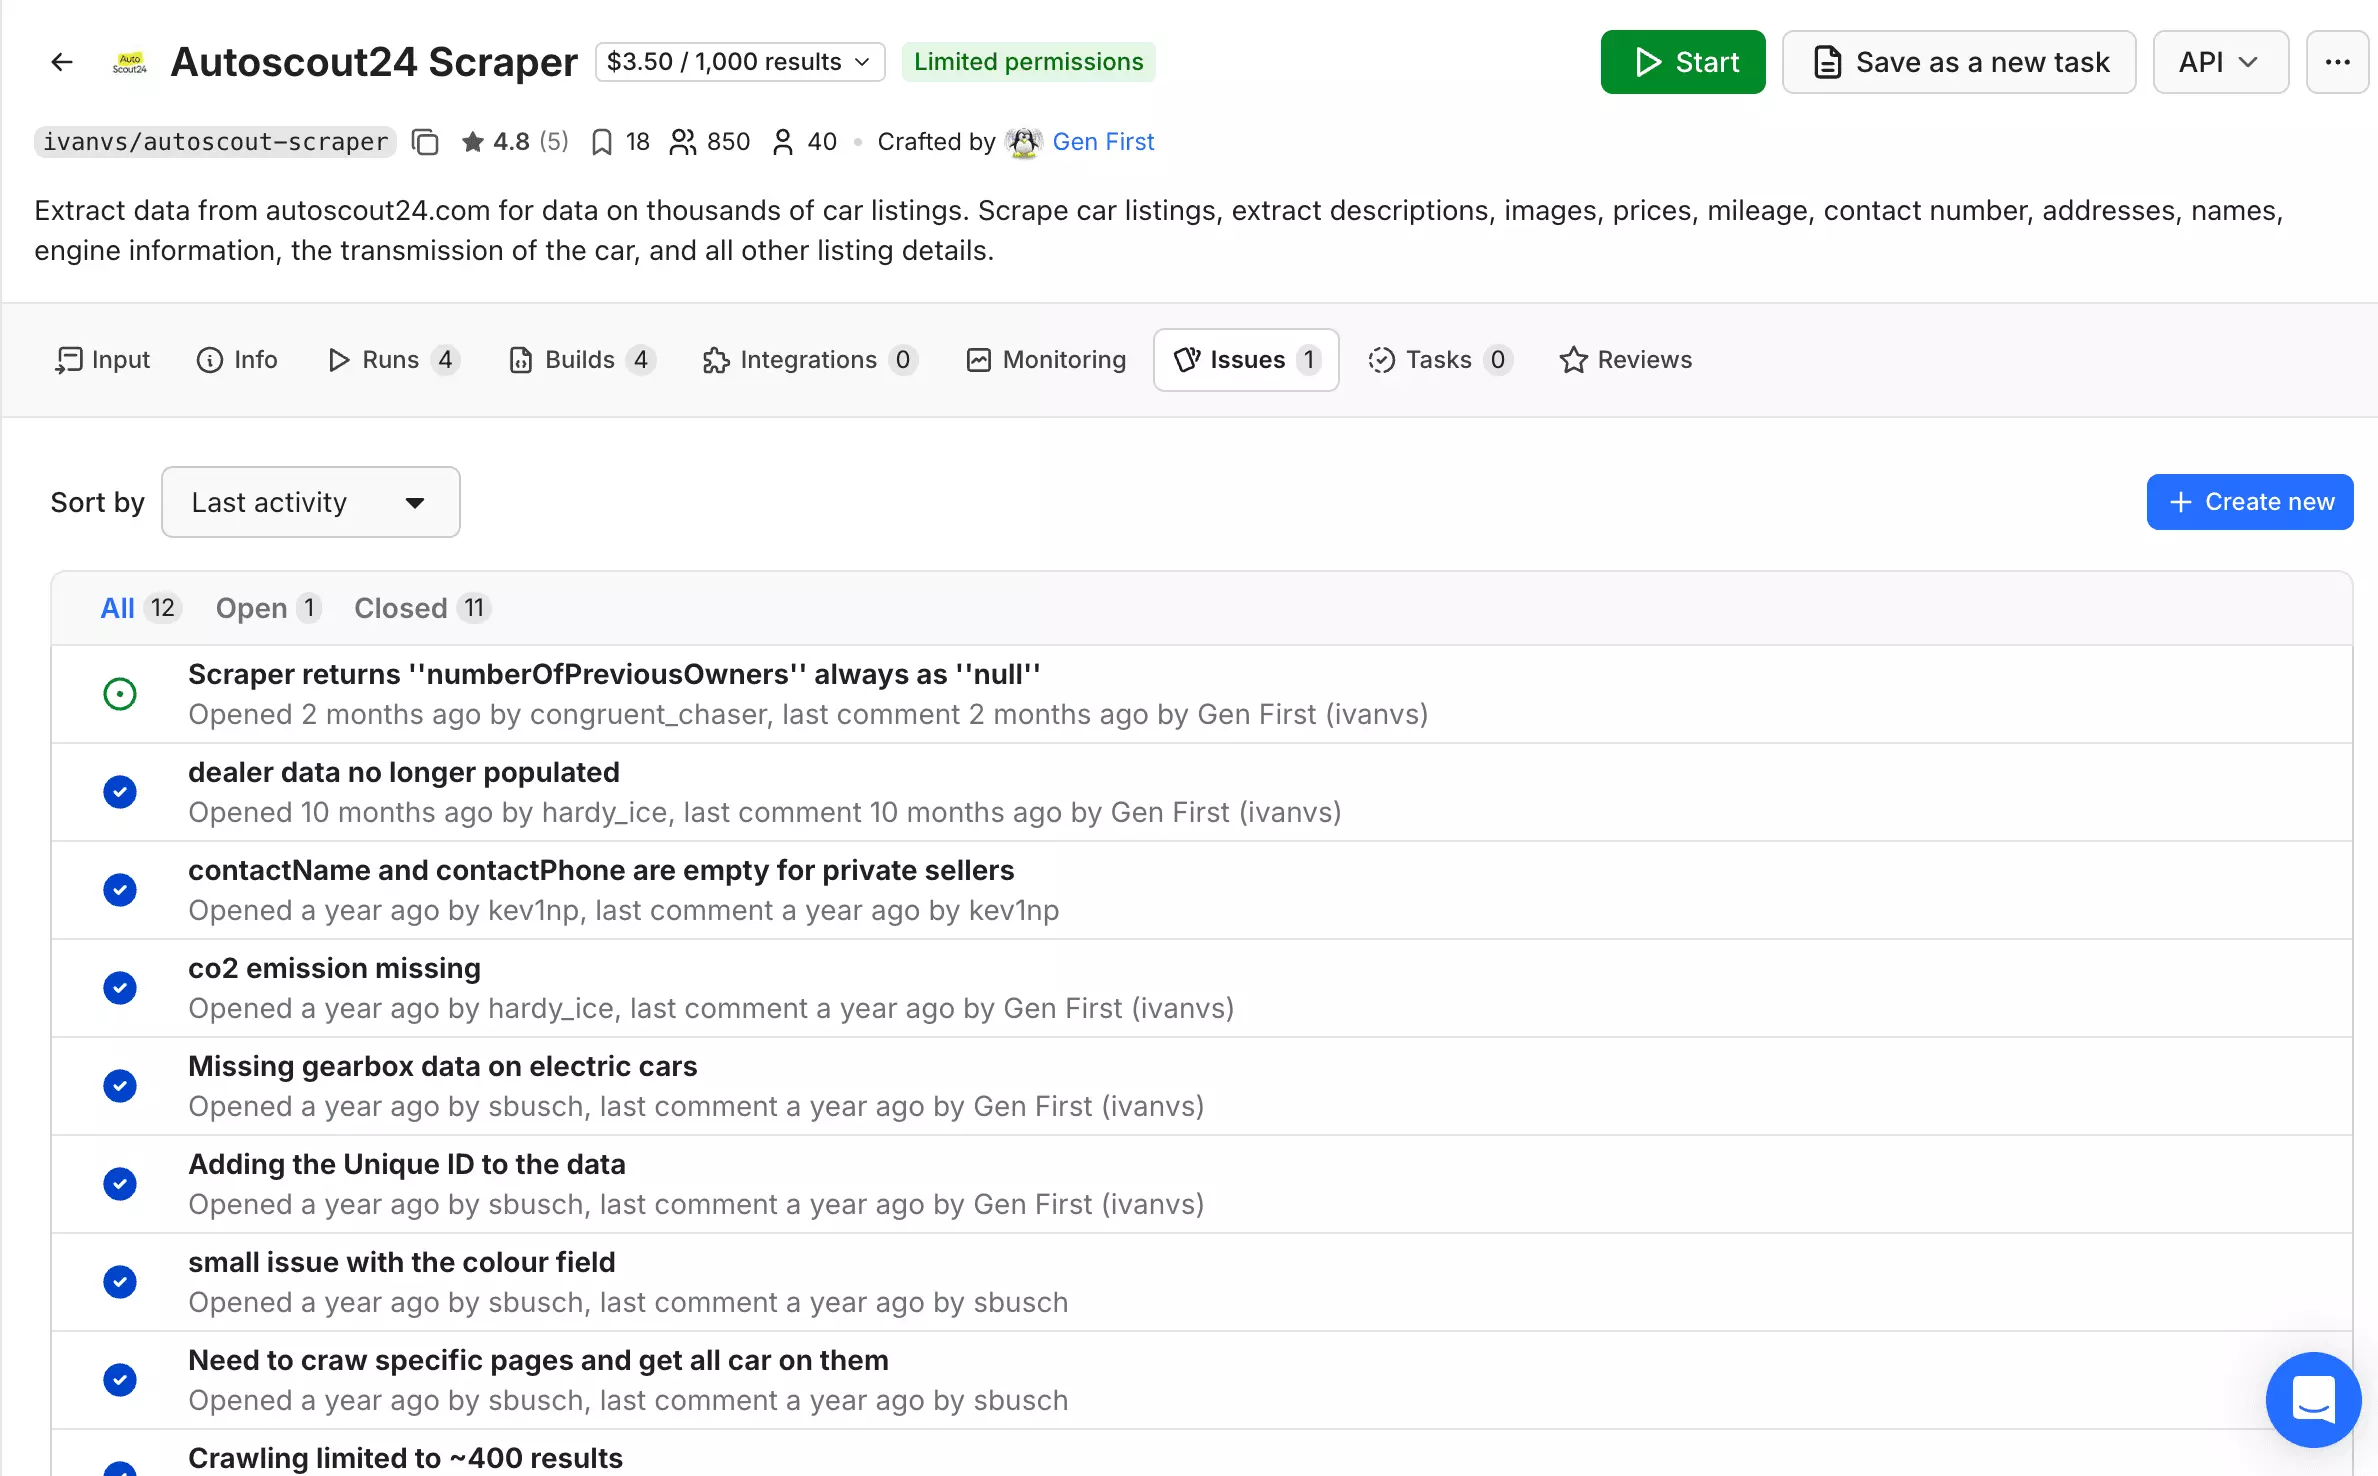
Task: Click closed-status icon for dealer data issue
Action: (x=120, y=792)
